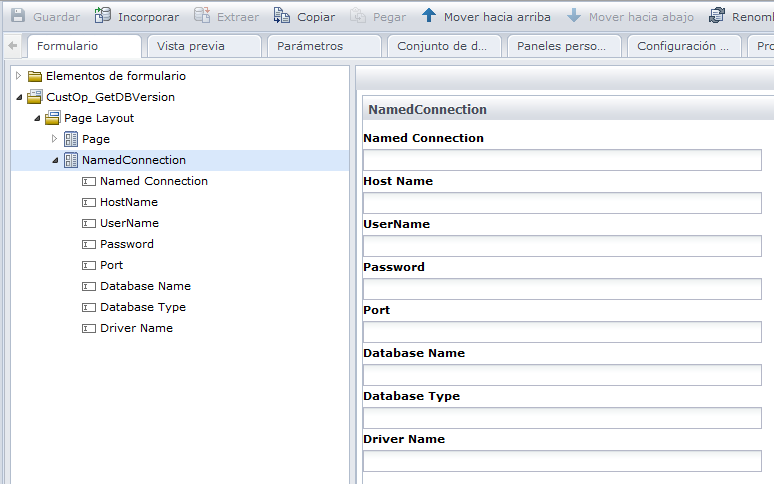Click the Copiar toolbar icon
774x484 pixels.
[x=282, y=16]
